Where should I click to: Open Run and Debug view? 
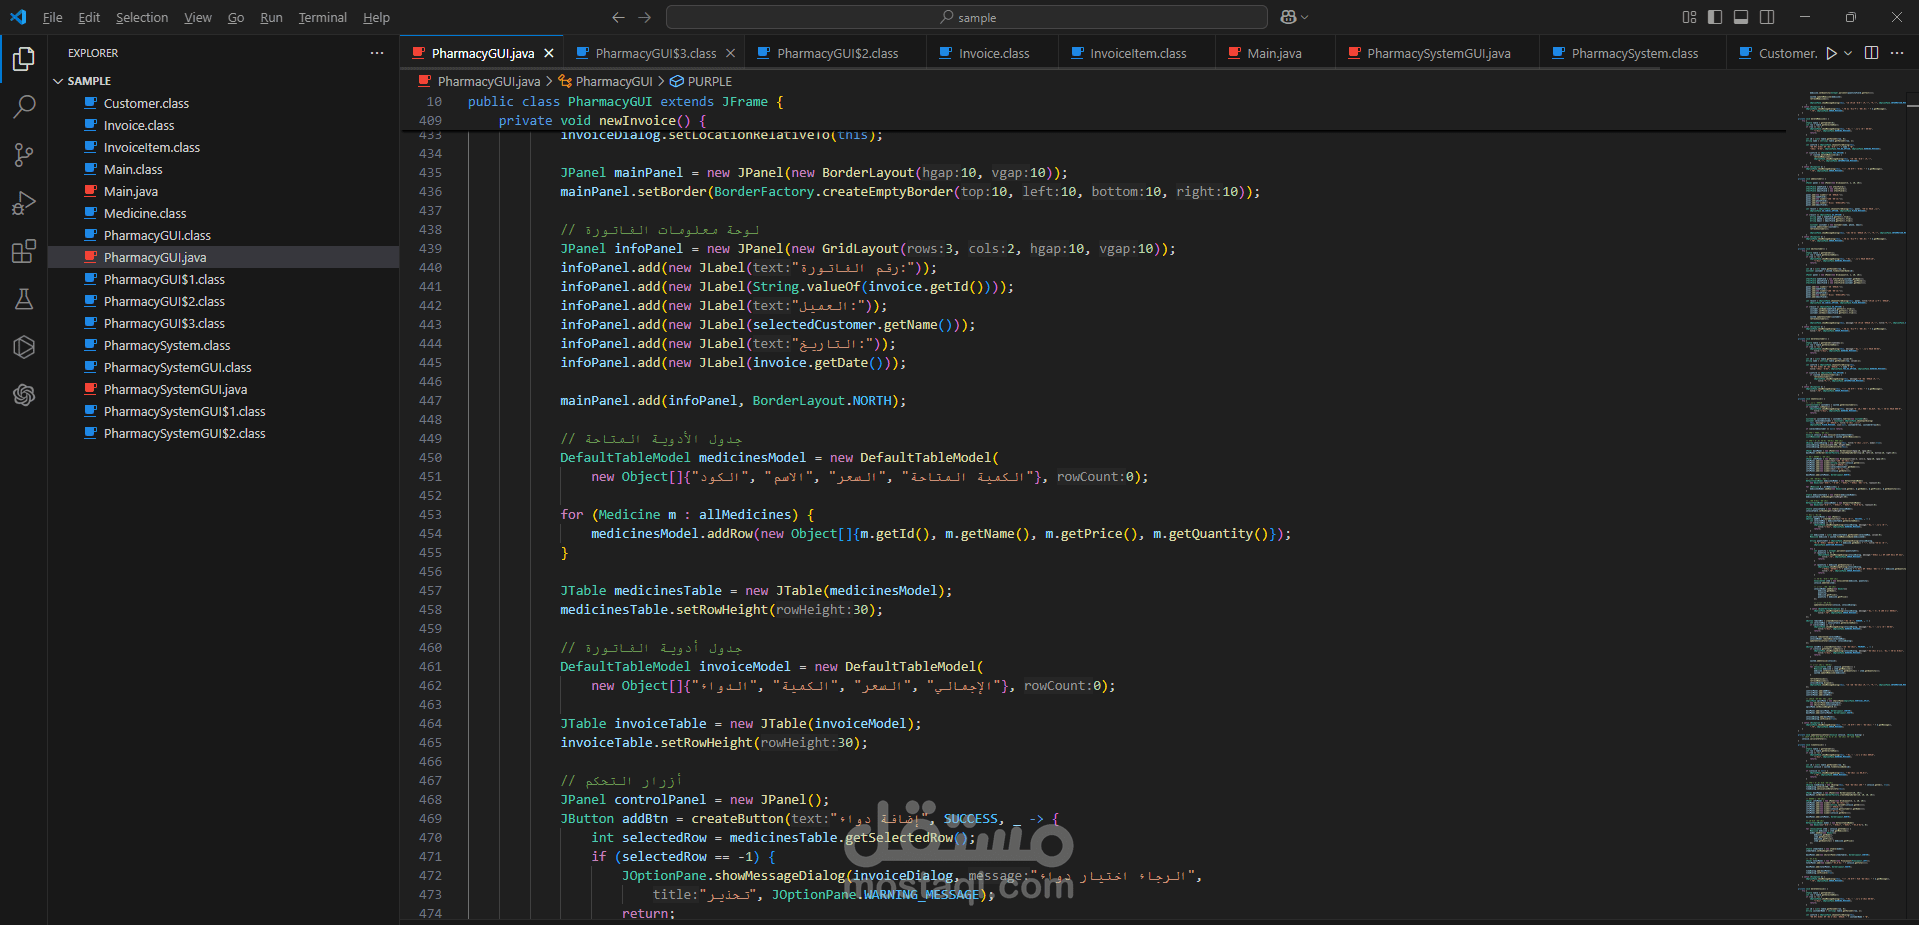[x=24, y=203]
